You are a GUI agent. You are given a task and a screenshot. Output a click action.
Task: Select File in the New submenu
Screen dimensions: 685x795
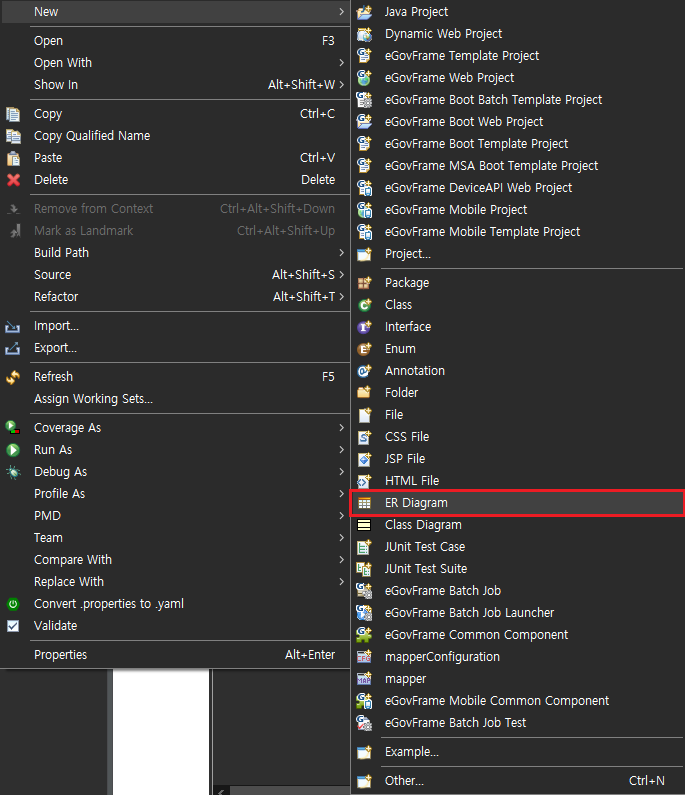[518, 415]
